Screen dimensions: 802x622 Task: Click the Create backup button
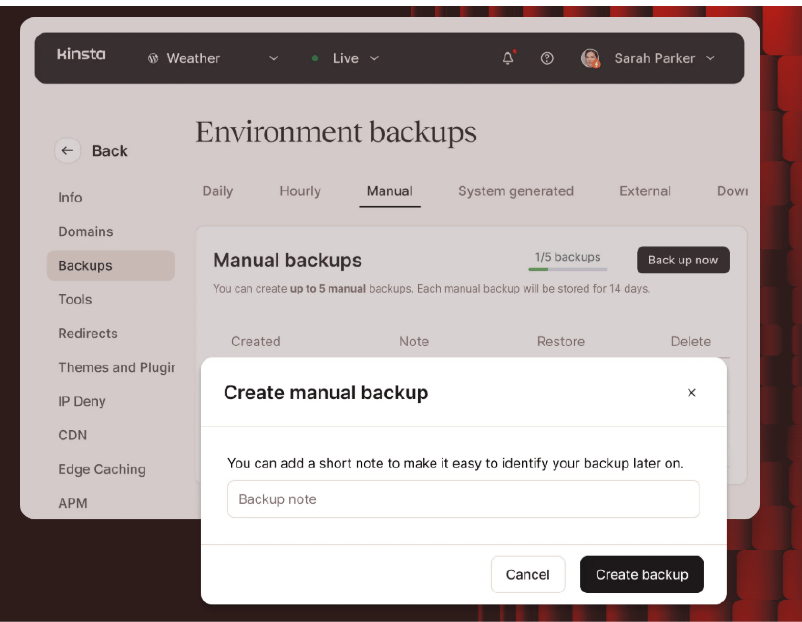tap(642, 574)
